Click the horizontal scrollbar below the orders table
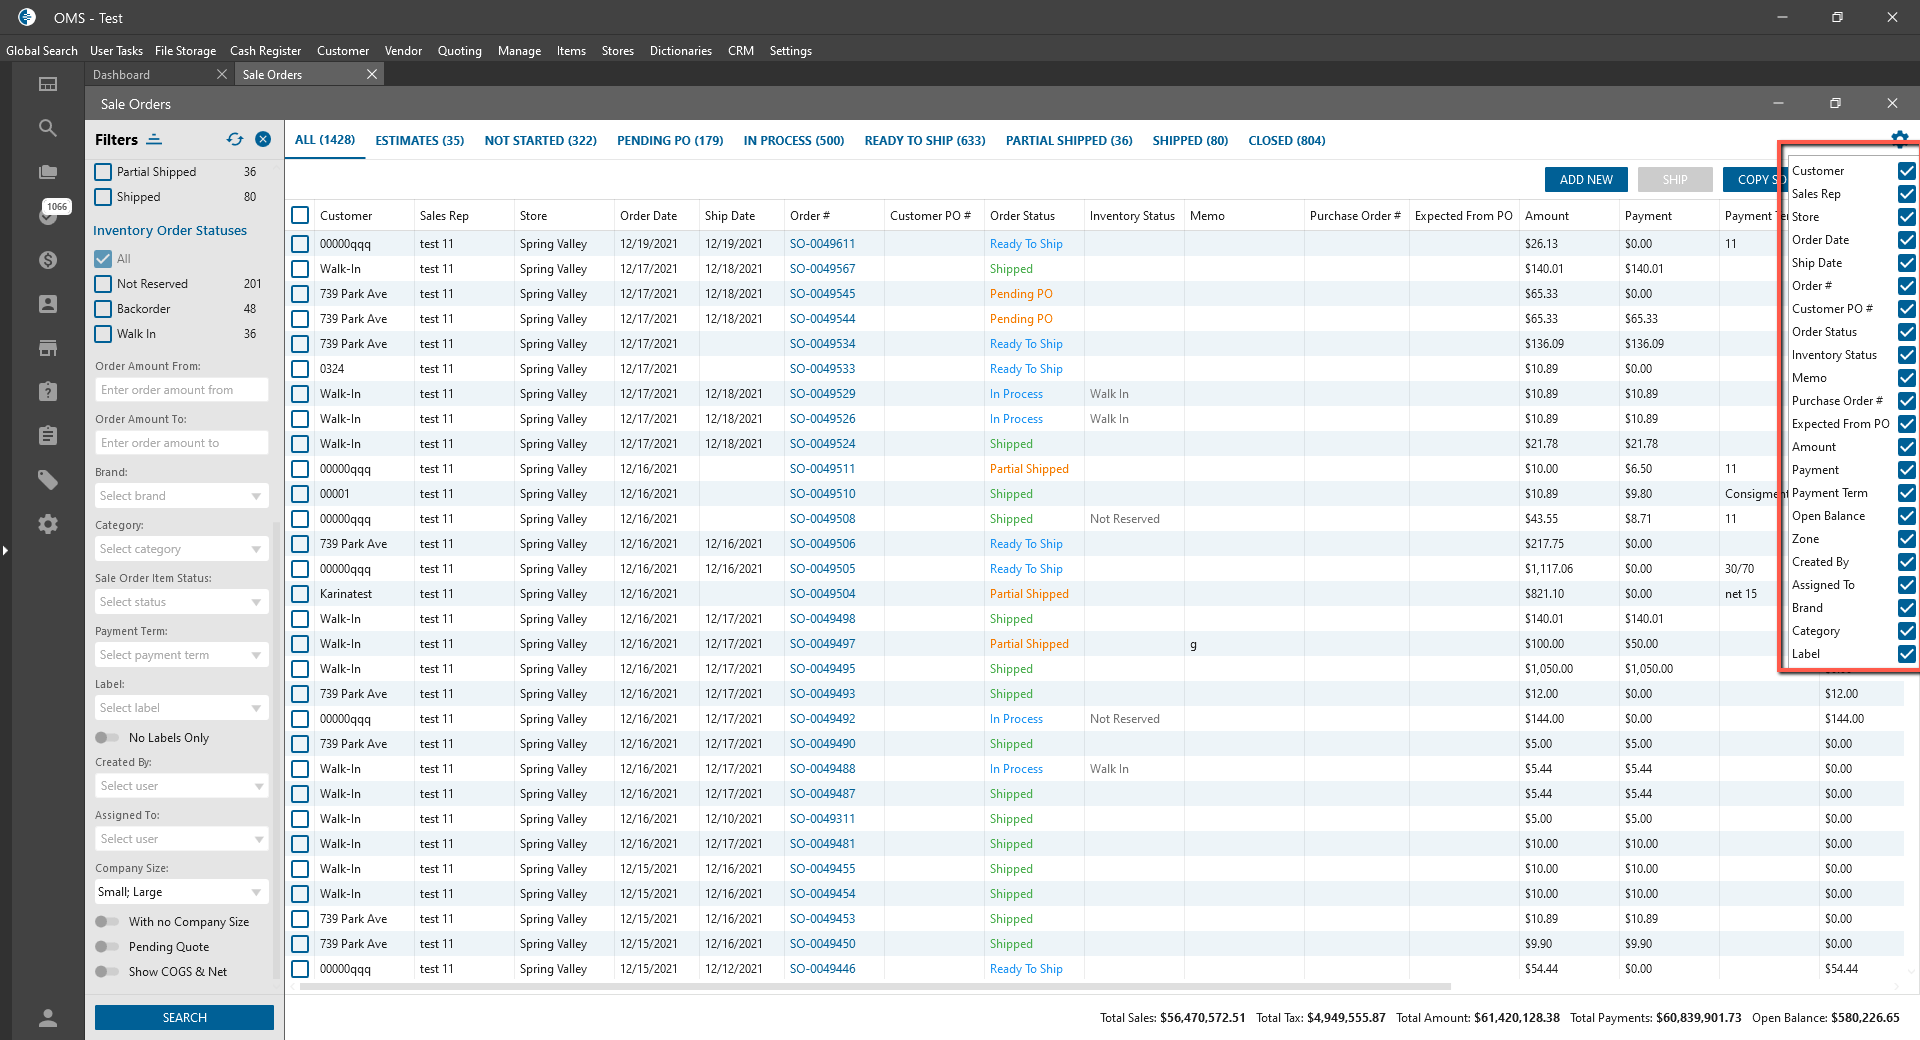Image resolution: width=1920 pixels, height=1040 pixels. click(875, 986)
